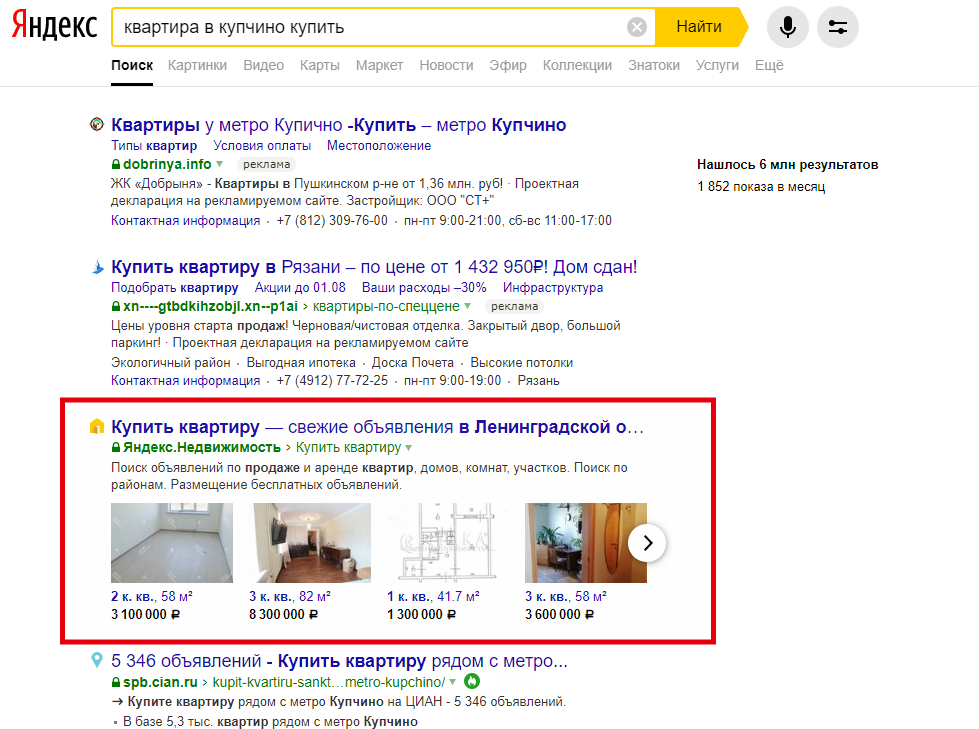Viewport: 979px width, 729px height.
Task: Switch to the Знатоки tab
Action: pyautogui.click(x=654, y=65)
